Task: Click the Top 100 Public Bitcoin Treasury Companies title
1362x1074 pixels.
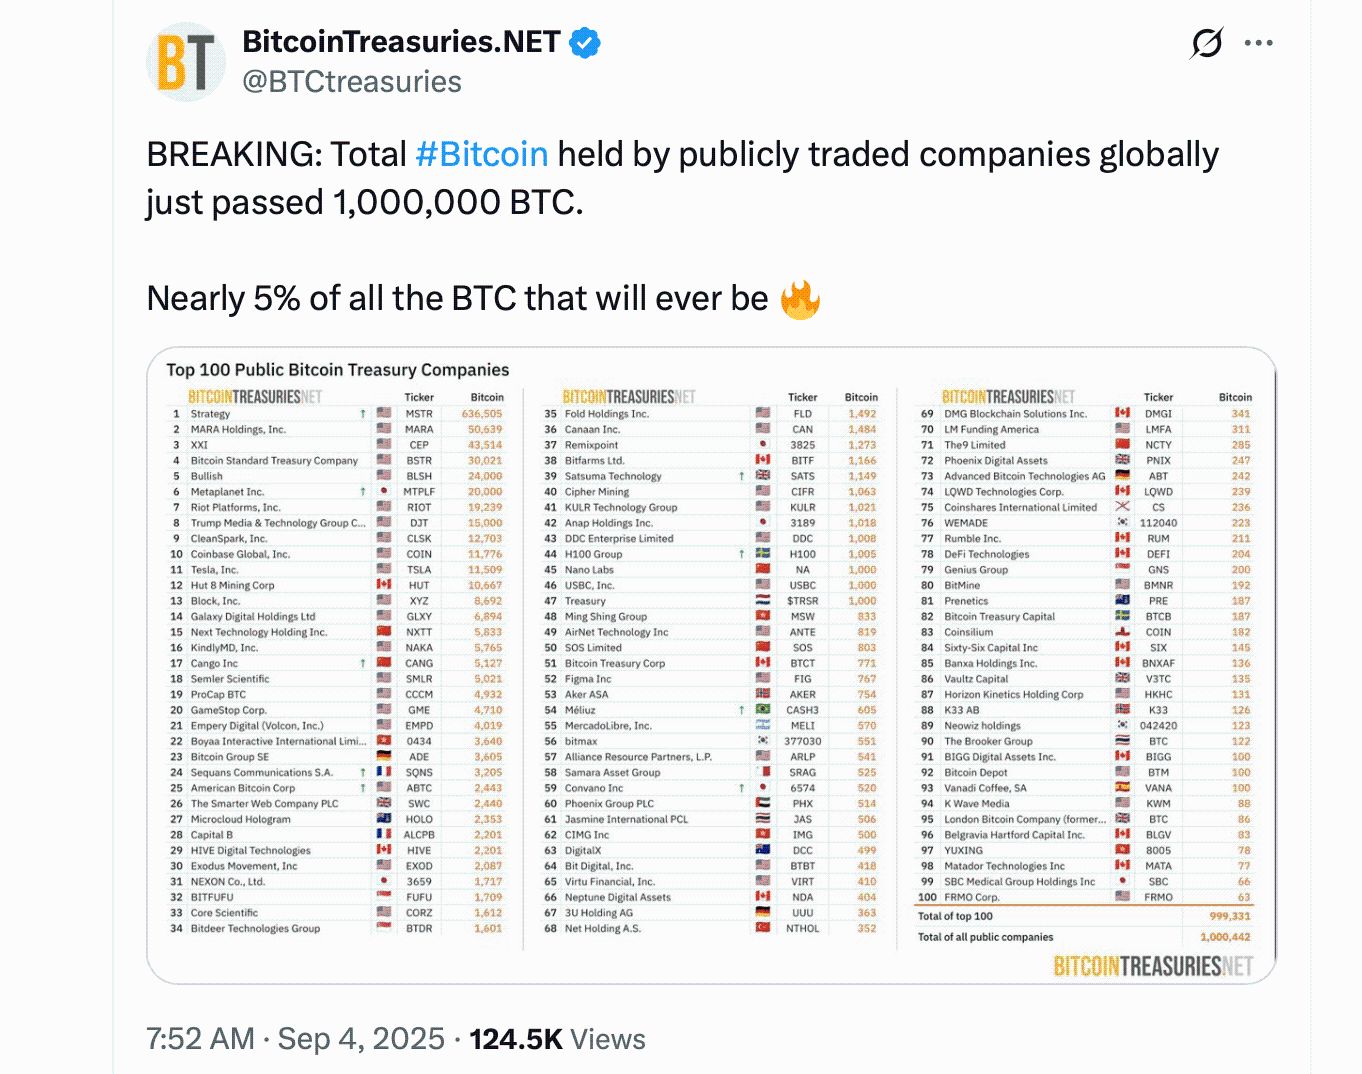Action: tap(338, 370)
